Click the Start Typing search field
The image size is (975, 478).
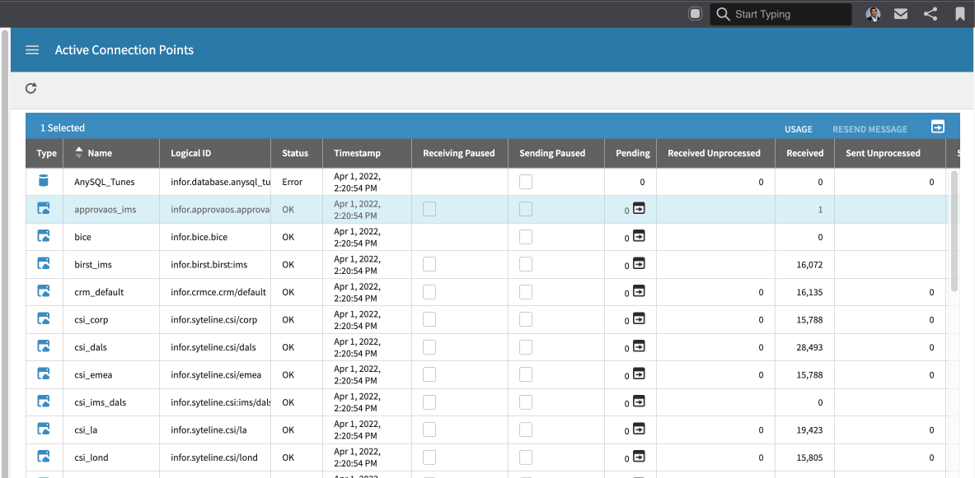pos(781,14)
